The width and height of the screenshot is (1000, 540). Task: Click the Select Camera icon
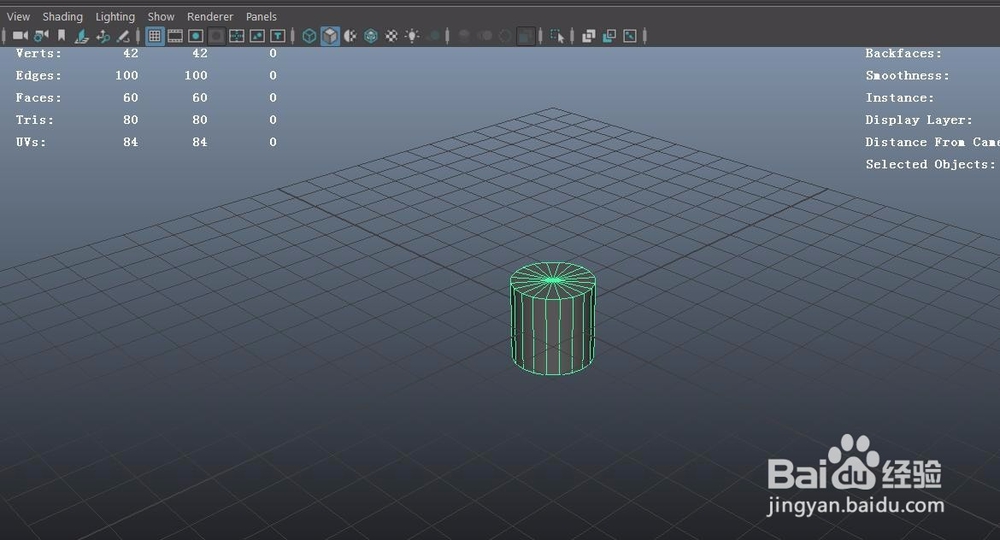click(x=20, y=36)
